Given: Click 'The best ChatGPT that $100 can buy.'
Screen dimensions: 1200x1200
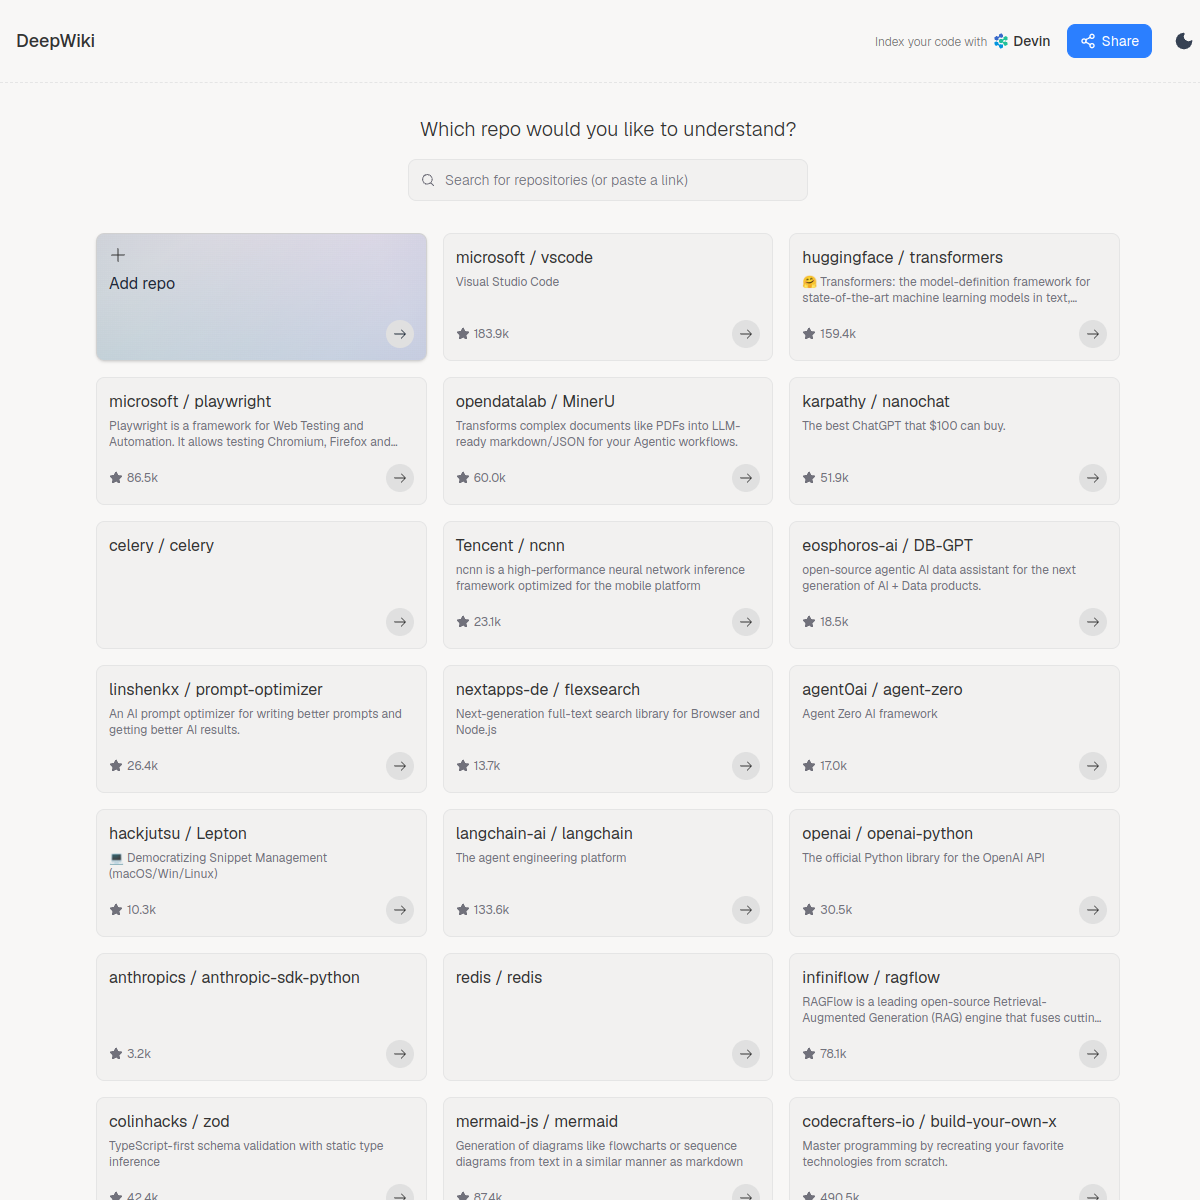Looking at the screenshot, I should [904, 426].
